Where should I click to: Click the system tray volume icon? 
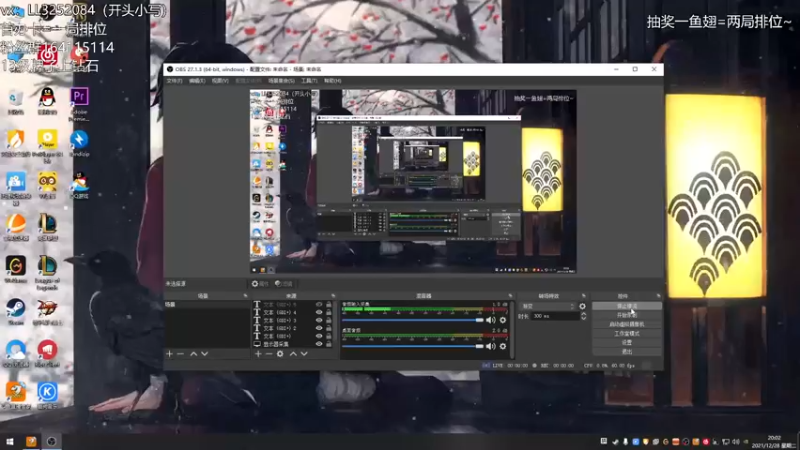tap(736, 441)
